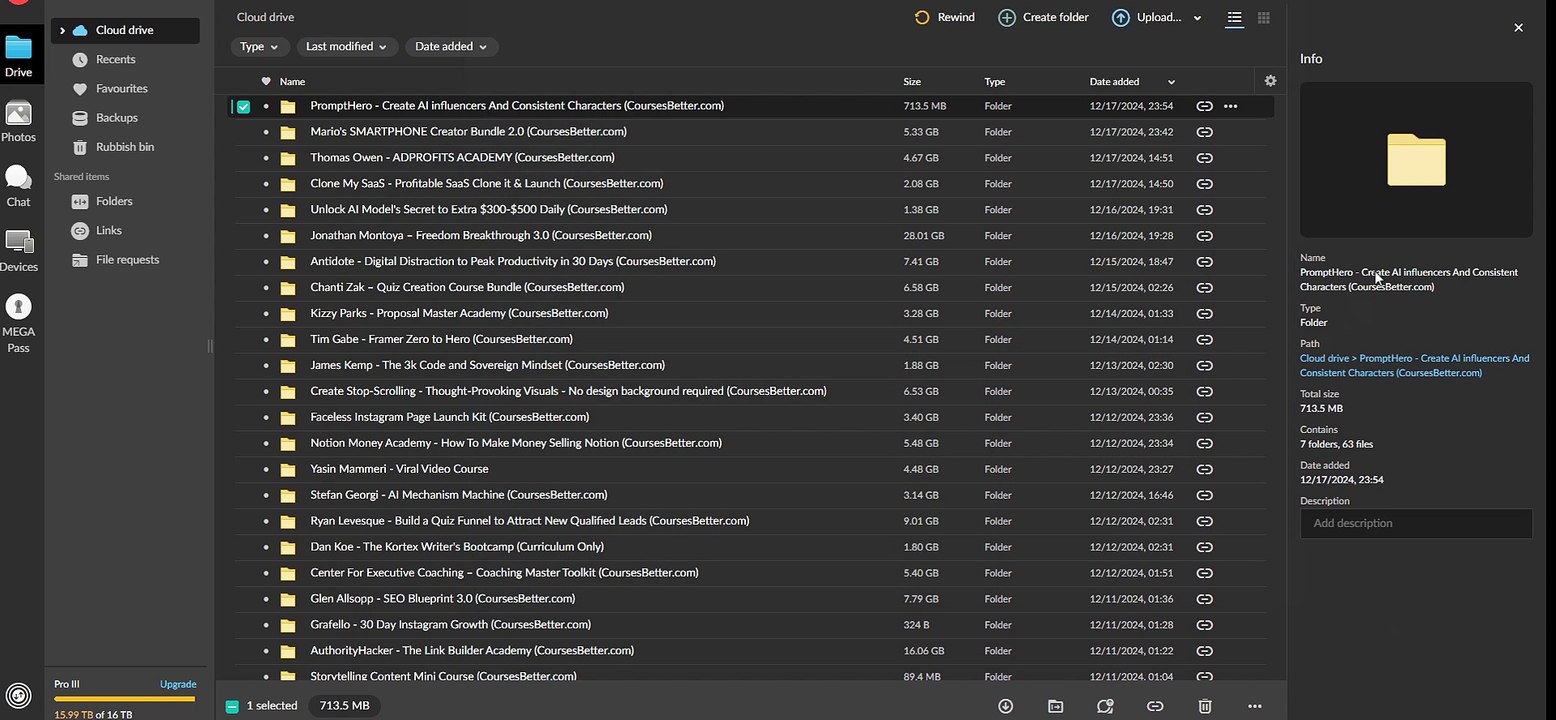Click the '12/15/2024, 18:47' date value

tap(1131, 262)
